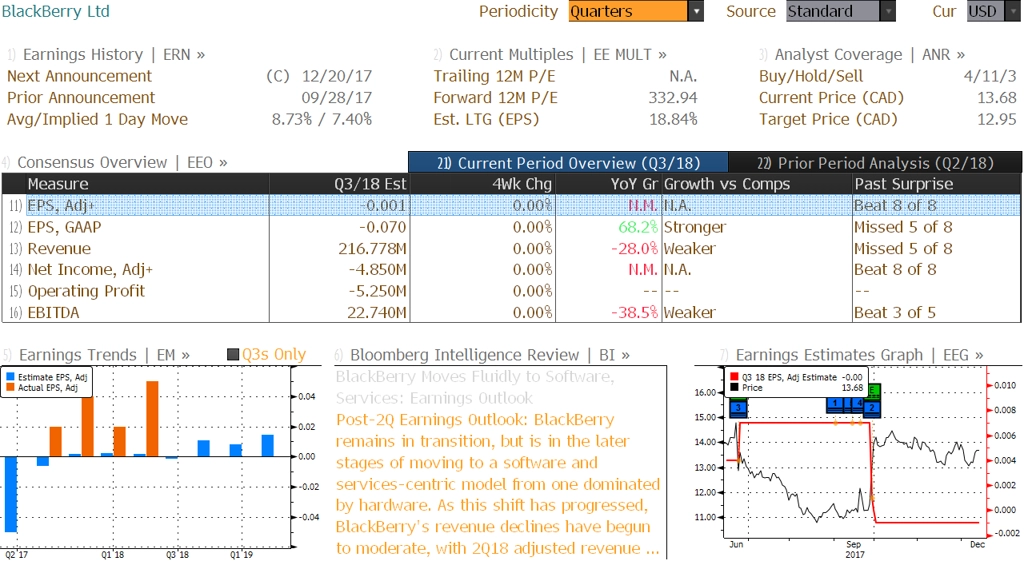1024x561 pixels.
Task: Open the Current Multiples EE MULT link
Action: pyautogui.click(x=550, y=55)
